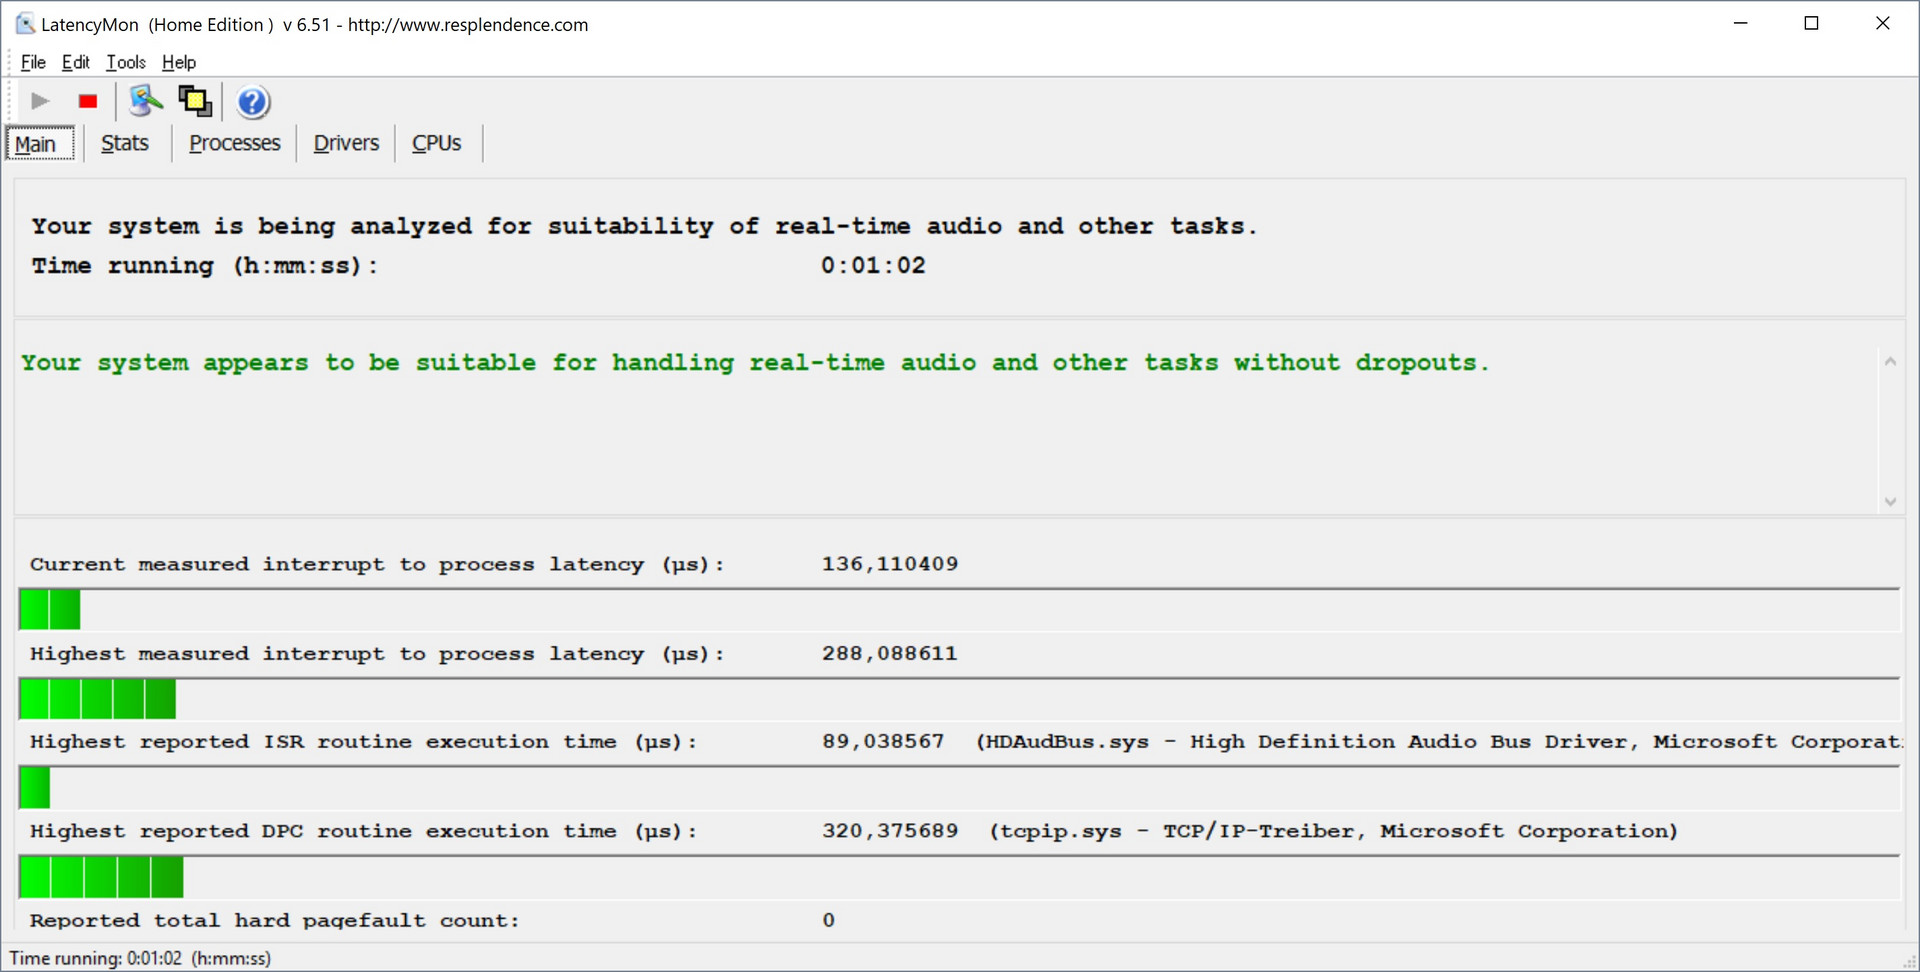Open help via the blue question mark
Screen dimensions: 1920x972
click(x=253, y=102)
